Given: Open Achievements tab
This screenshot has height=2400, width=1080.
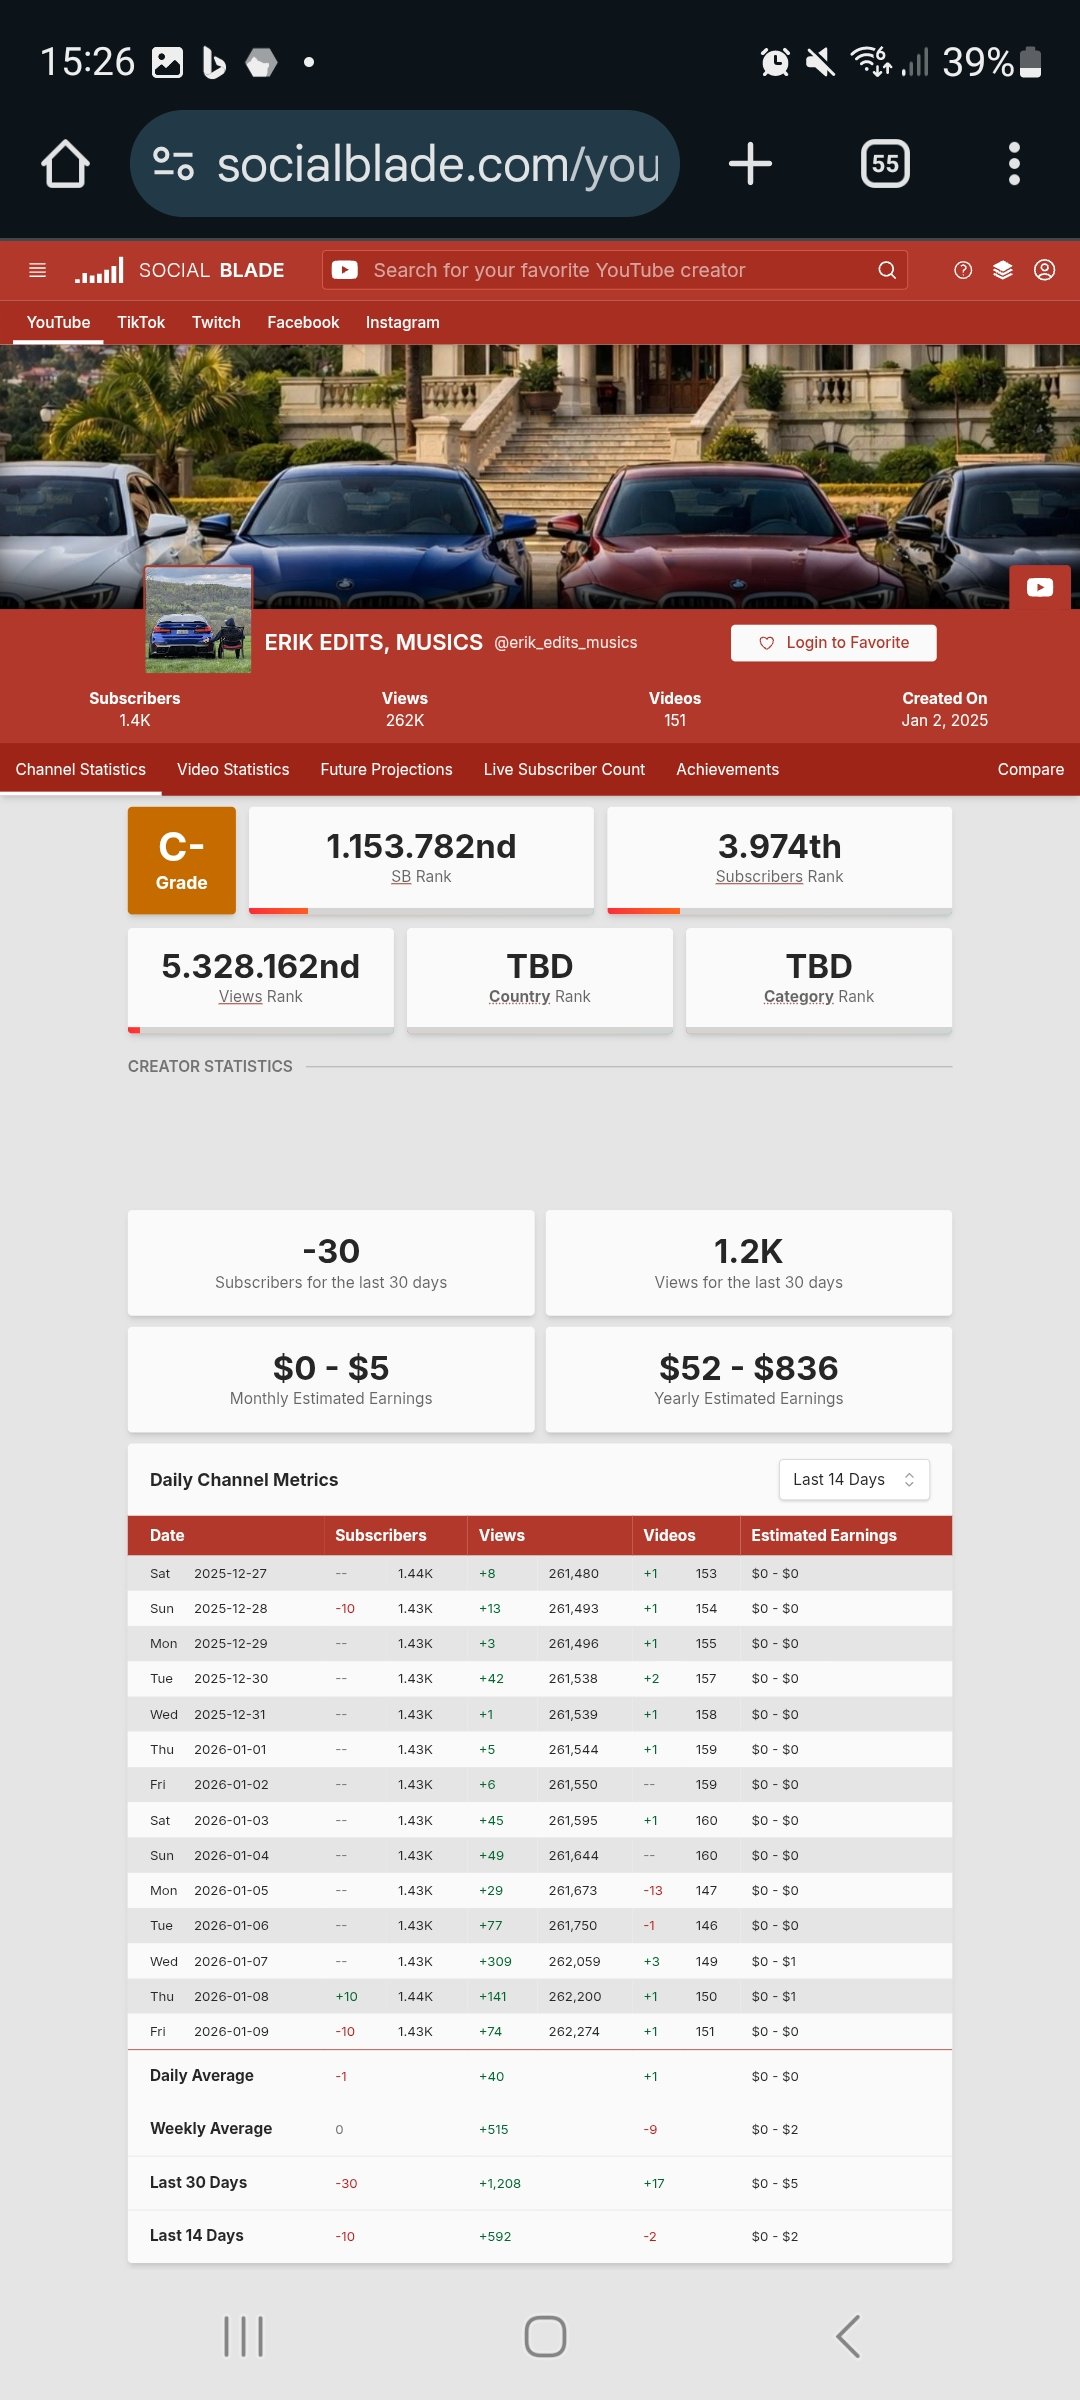Looking at the screenshot, I should 727,770.
